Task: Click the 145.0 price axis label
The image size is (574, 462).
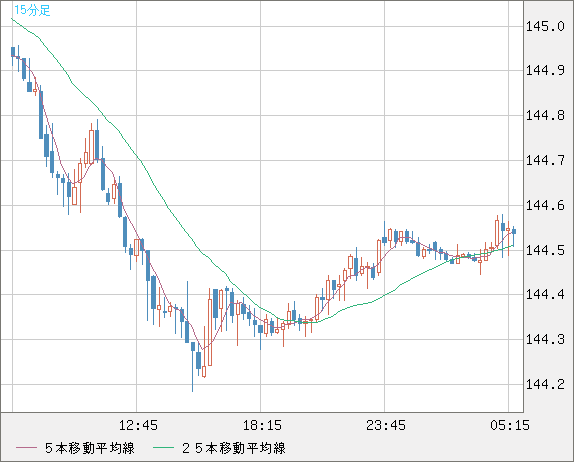Action: [x=545, y=26]
